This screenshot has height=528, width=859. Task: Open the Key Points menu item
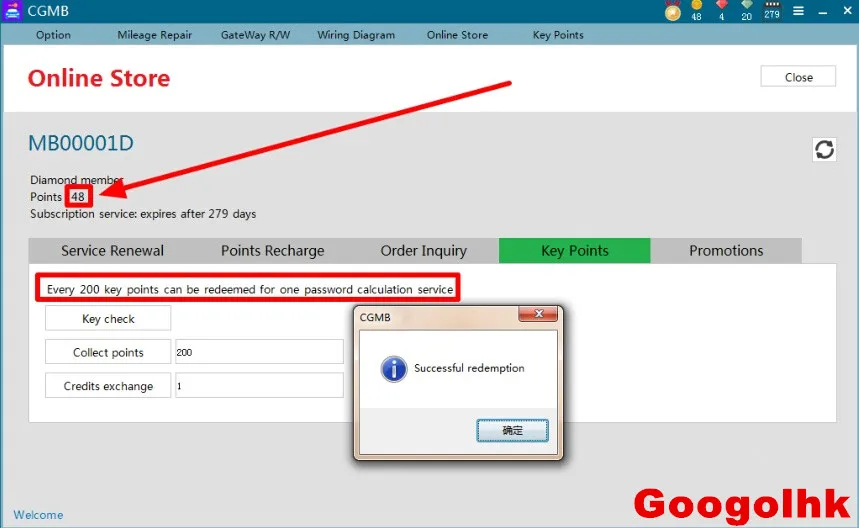558,35
